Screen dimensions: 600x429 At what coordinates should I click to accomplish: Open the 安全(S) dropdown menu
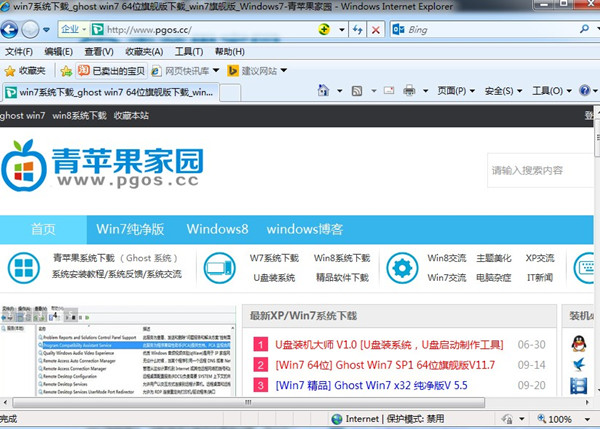(x=503, y=91)
